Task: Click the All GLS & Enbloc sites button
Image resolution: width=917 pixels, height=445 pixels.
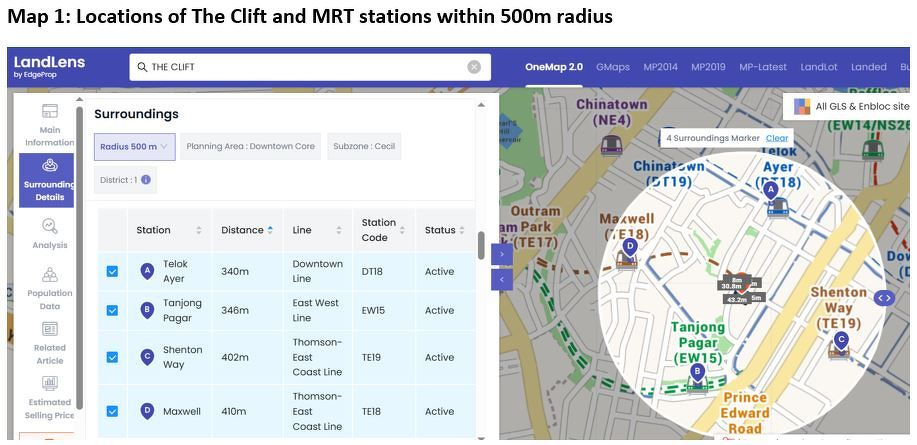Action: 852,106
